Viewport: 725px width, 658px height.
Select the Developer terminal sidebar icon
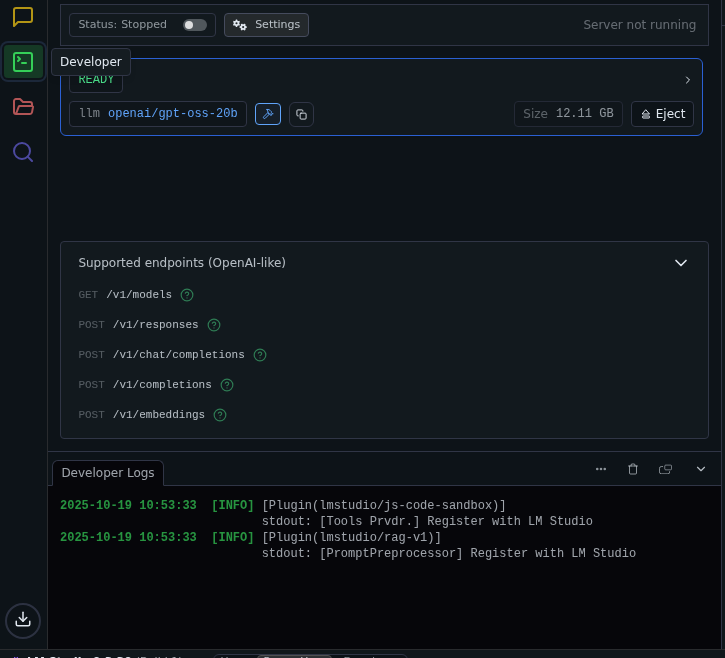point(23,62)
